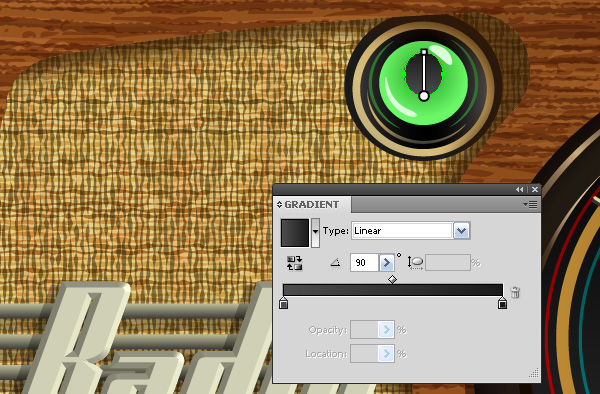Click the gradient annotator square endpoint on canvas
This screenshot has height=394, width=600.
coord(424,52)
